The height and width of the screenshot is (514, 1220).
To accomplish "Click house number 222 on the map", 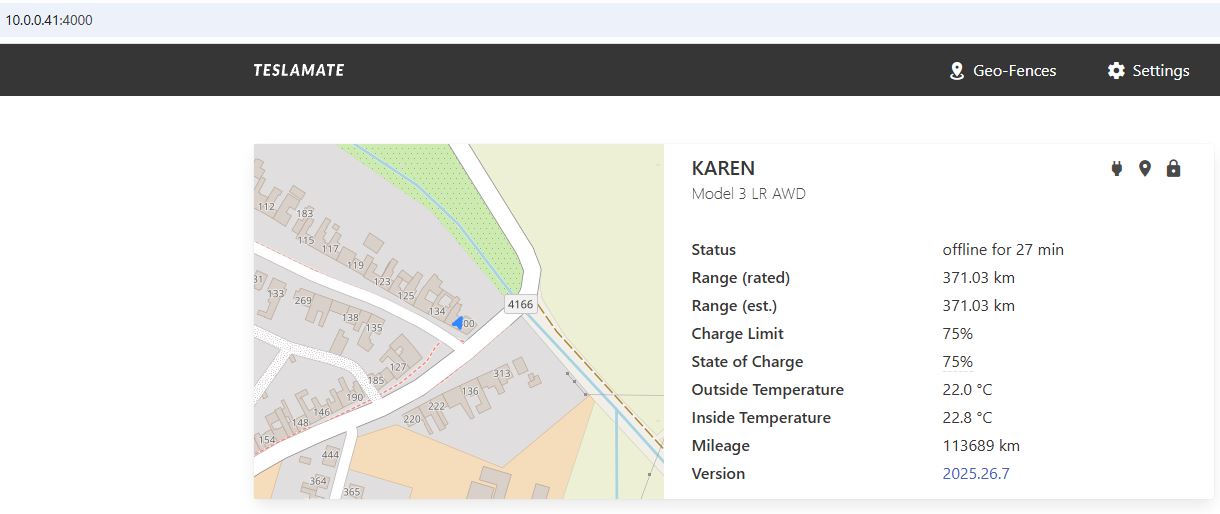I will pyautogui.click(x=436, y=406).
